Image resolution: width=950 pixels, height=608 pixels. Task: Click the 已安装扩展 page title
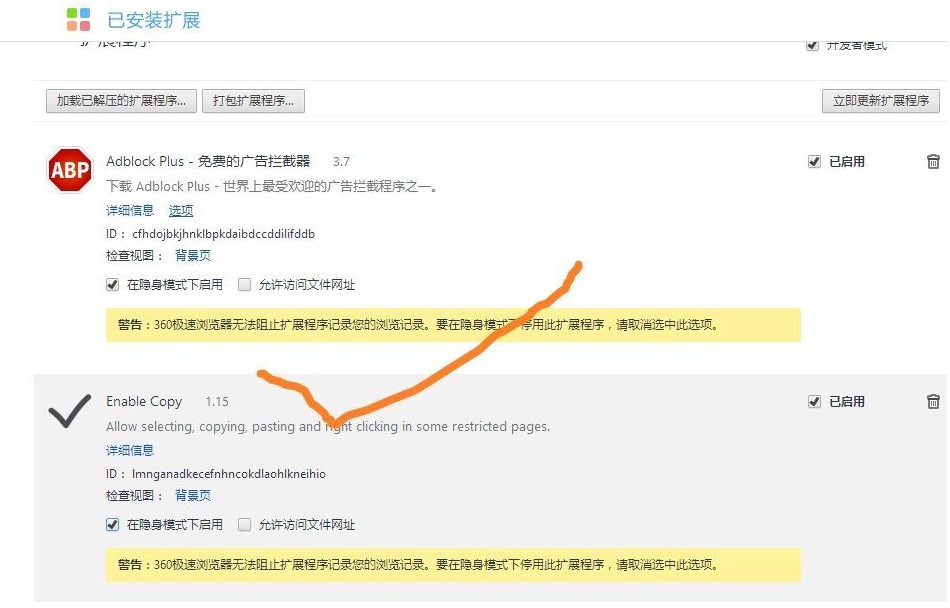point(153,20)
